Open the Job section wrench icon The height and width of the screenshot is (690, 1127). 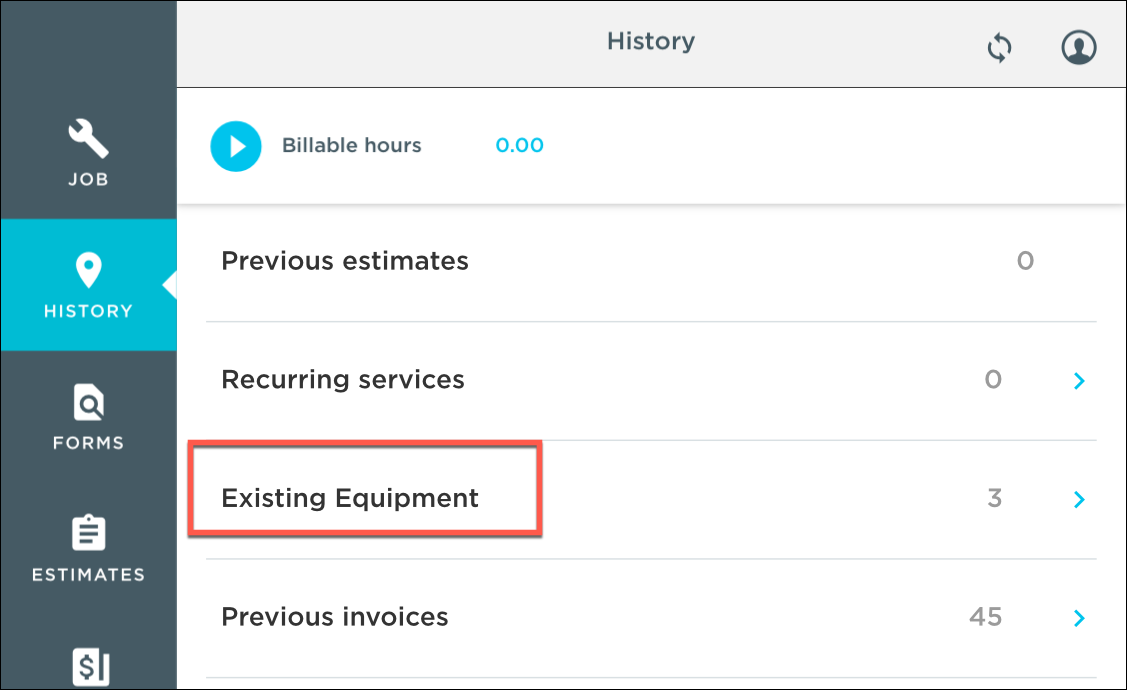(88, 138)
